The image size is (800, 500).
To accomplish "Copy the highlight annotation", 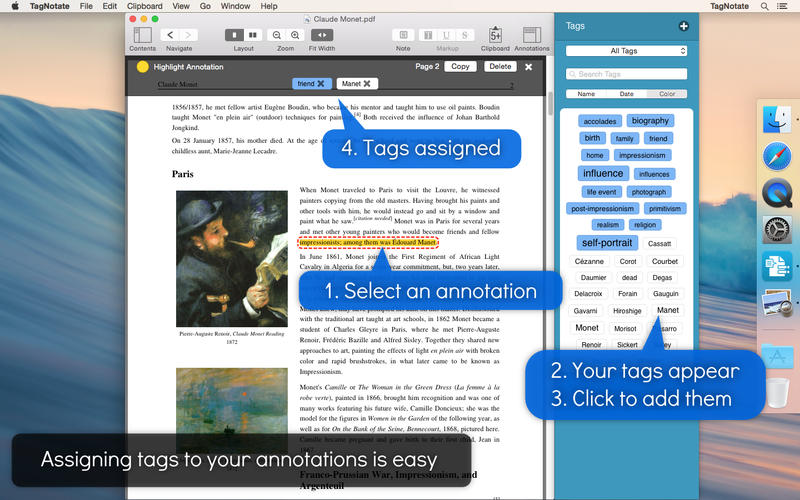I will click(460, 66).
